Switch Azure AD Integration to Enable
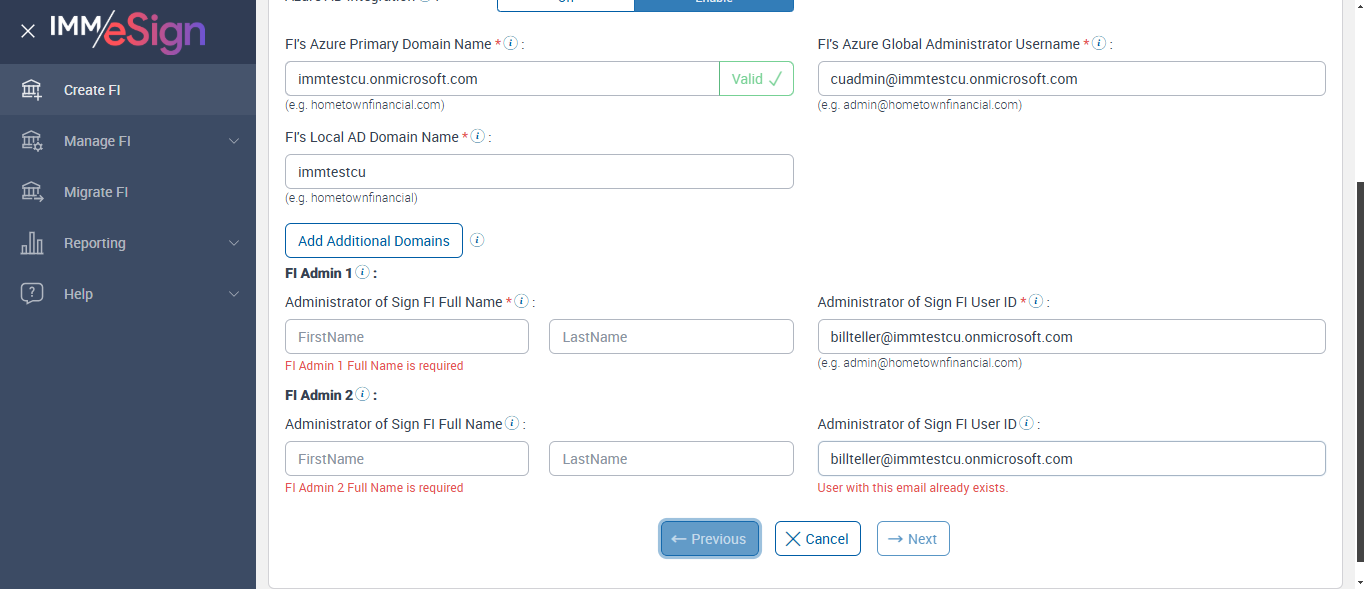This screenshot has width=1366, height=589. [x=713, y=4]
